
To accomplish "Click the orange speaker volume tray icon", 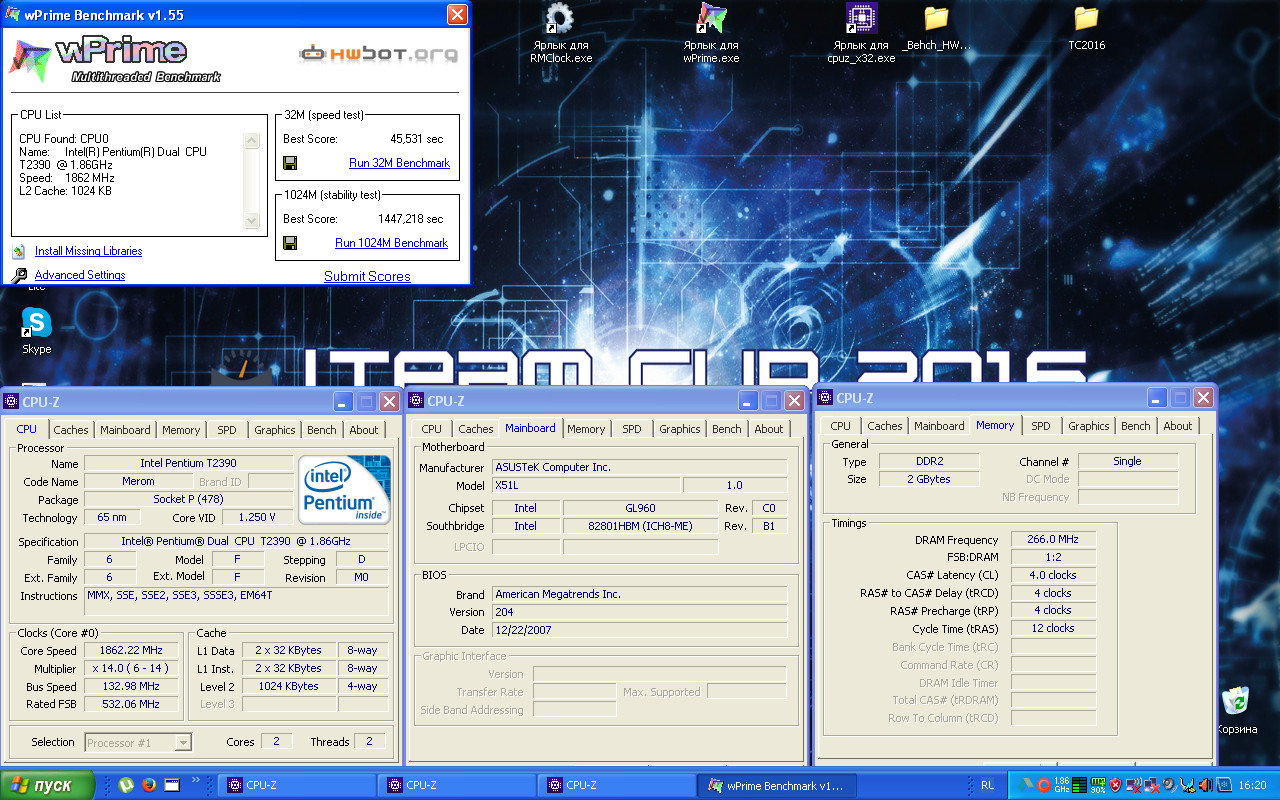I will point(1206,785).
